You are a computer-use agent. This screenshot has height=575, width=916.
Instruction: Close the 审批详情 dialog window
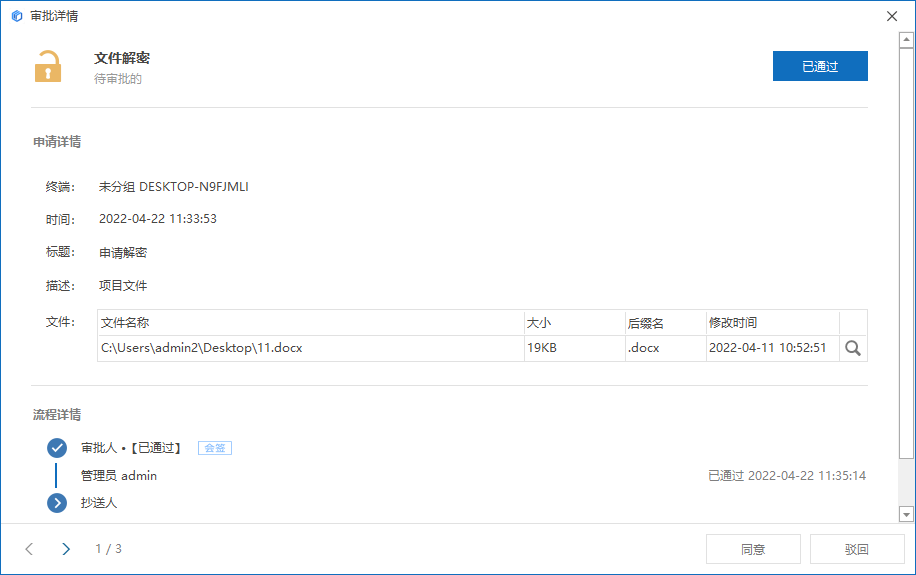point(892,16)
